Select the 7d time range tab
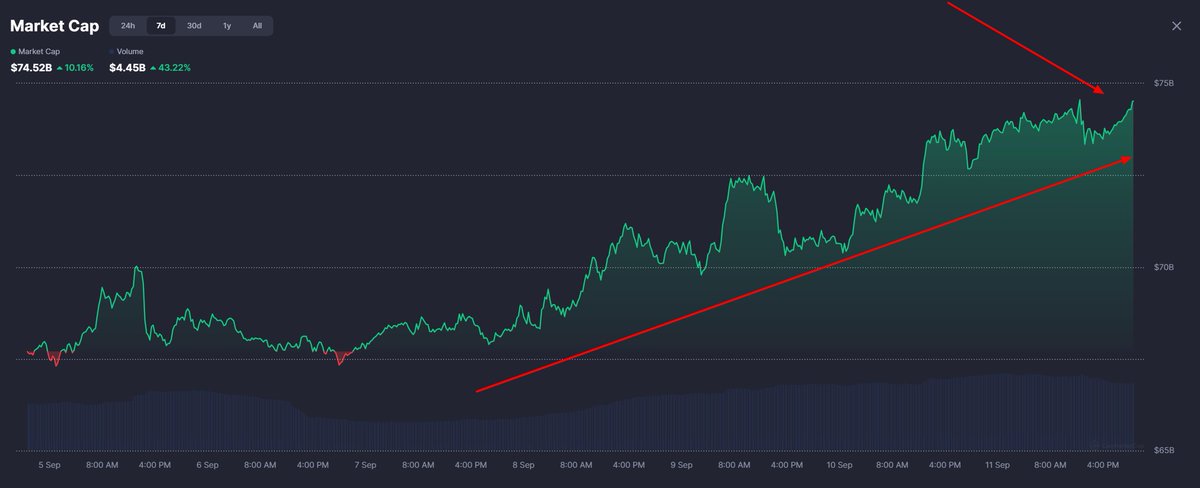Screen dimensions: 1200x488 pos(161,26)
